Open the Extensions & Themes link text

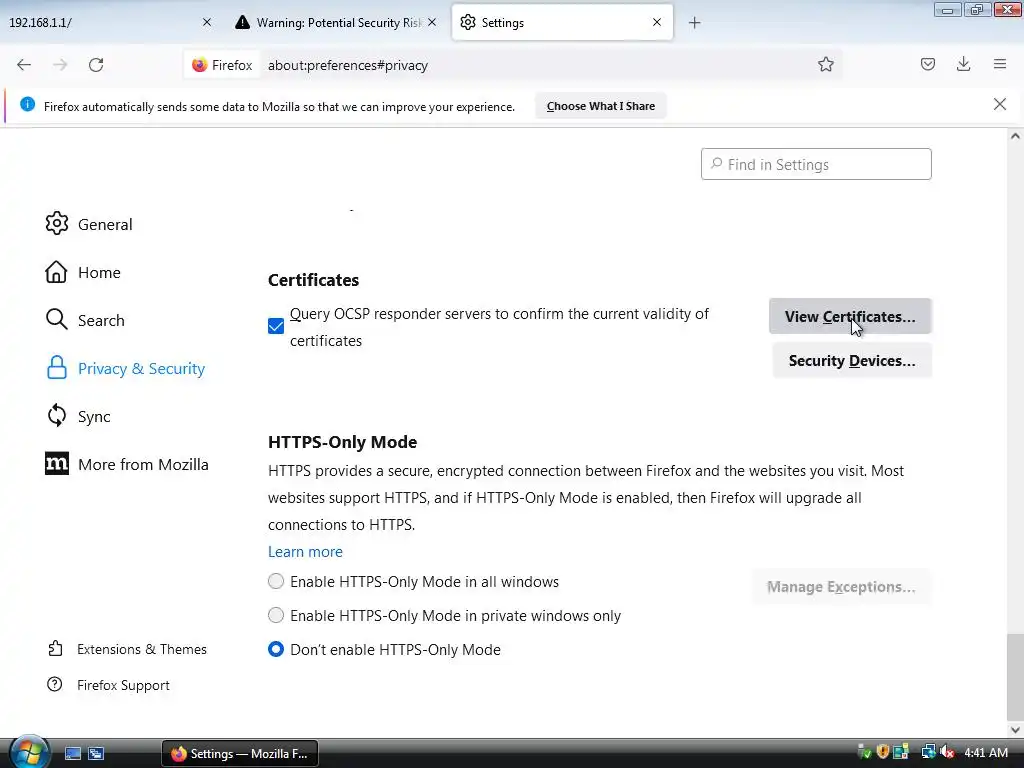tap(142, 649)
